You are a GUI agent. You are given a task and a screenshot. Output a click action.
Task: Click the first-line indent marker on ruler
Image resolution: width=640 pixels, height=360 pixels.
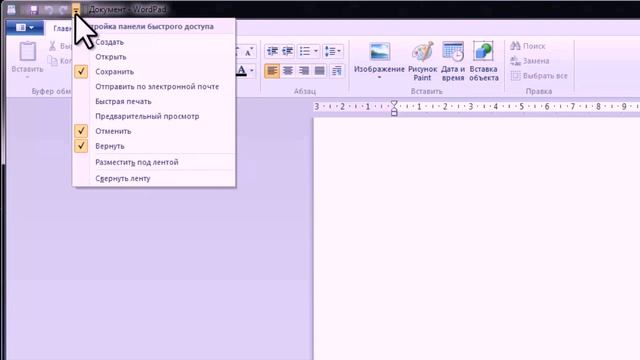pos(394,103)
